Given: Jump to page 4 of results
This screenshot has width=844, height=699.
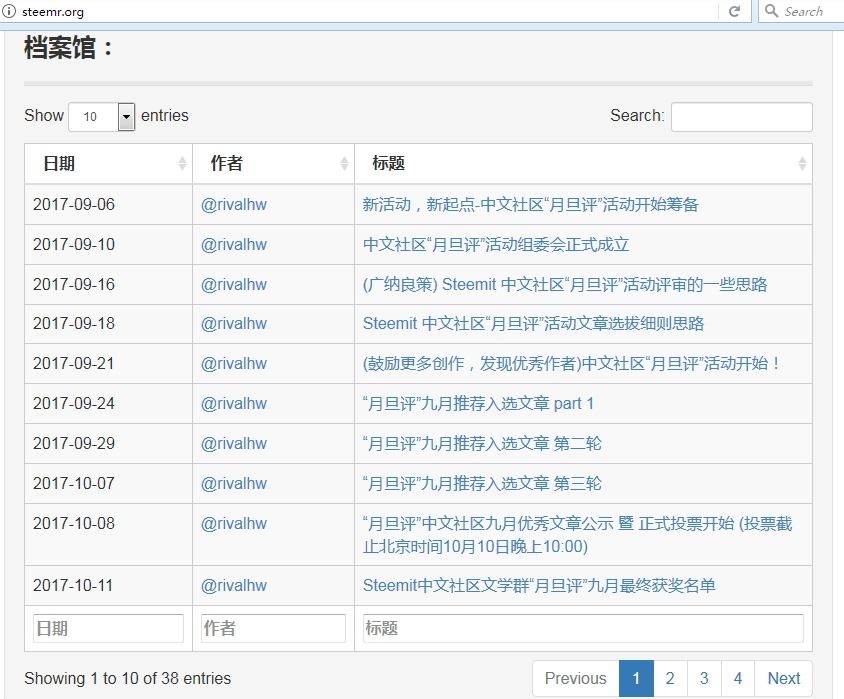Looking at the screenshot, I should point(737,678).
